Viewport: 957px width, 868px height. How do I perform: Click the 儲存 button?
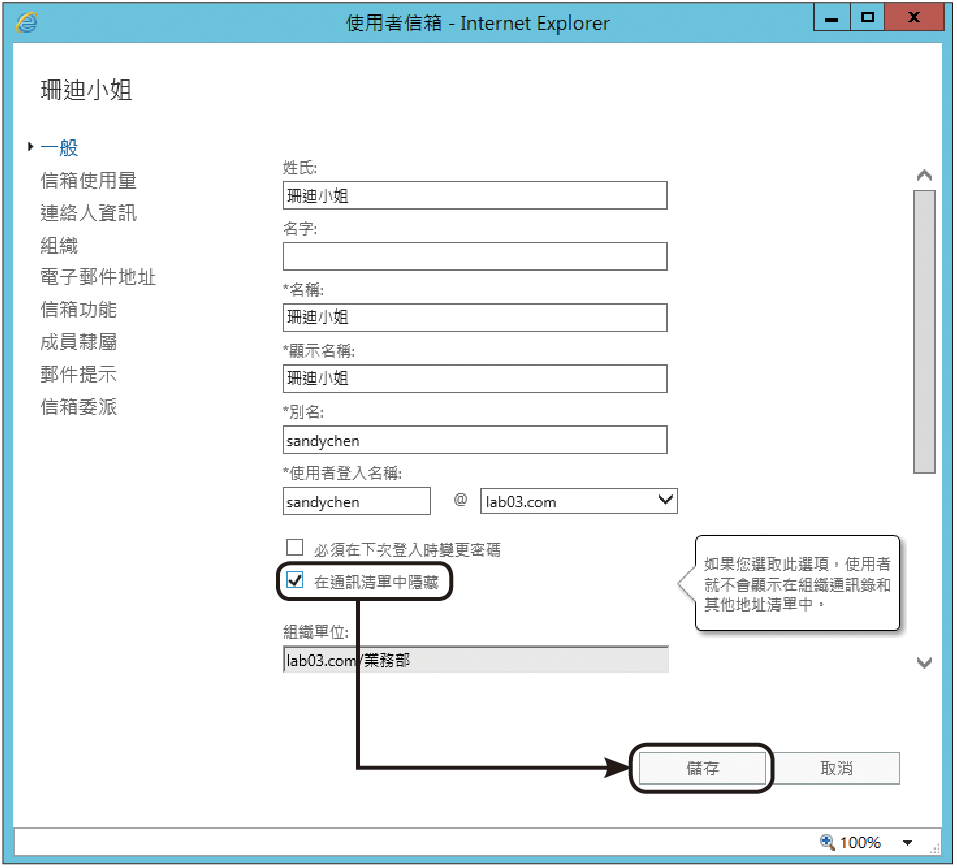click(702, 768)
